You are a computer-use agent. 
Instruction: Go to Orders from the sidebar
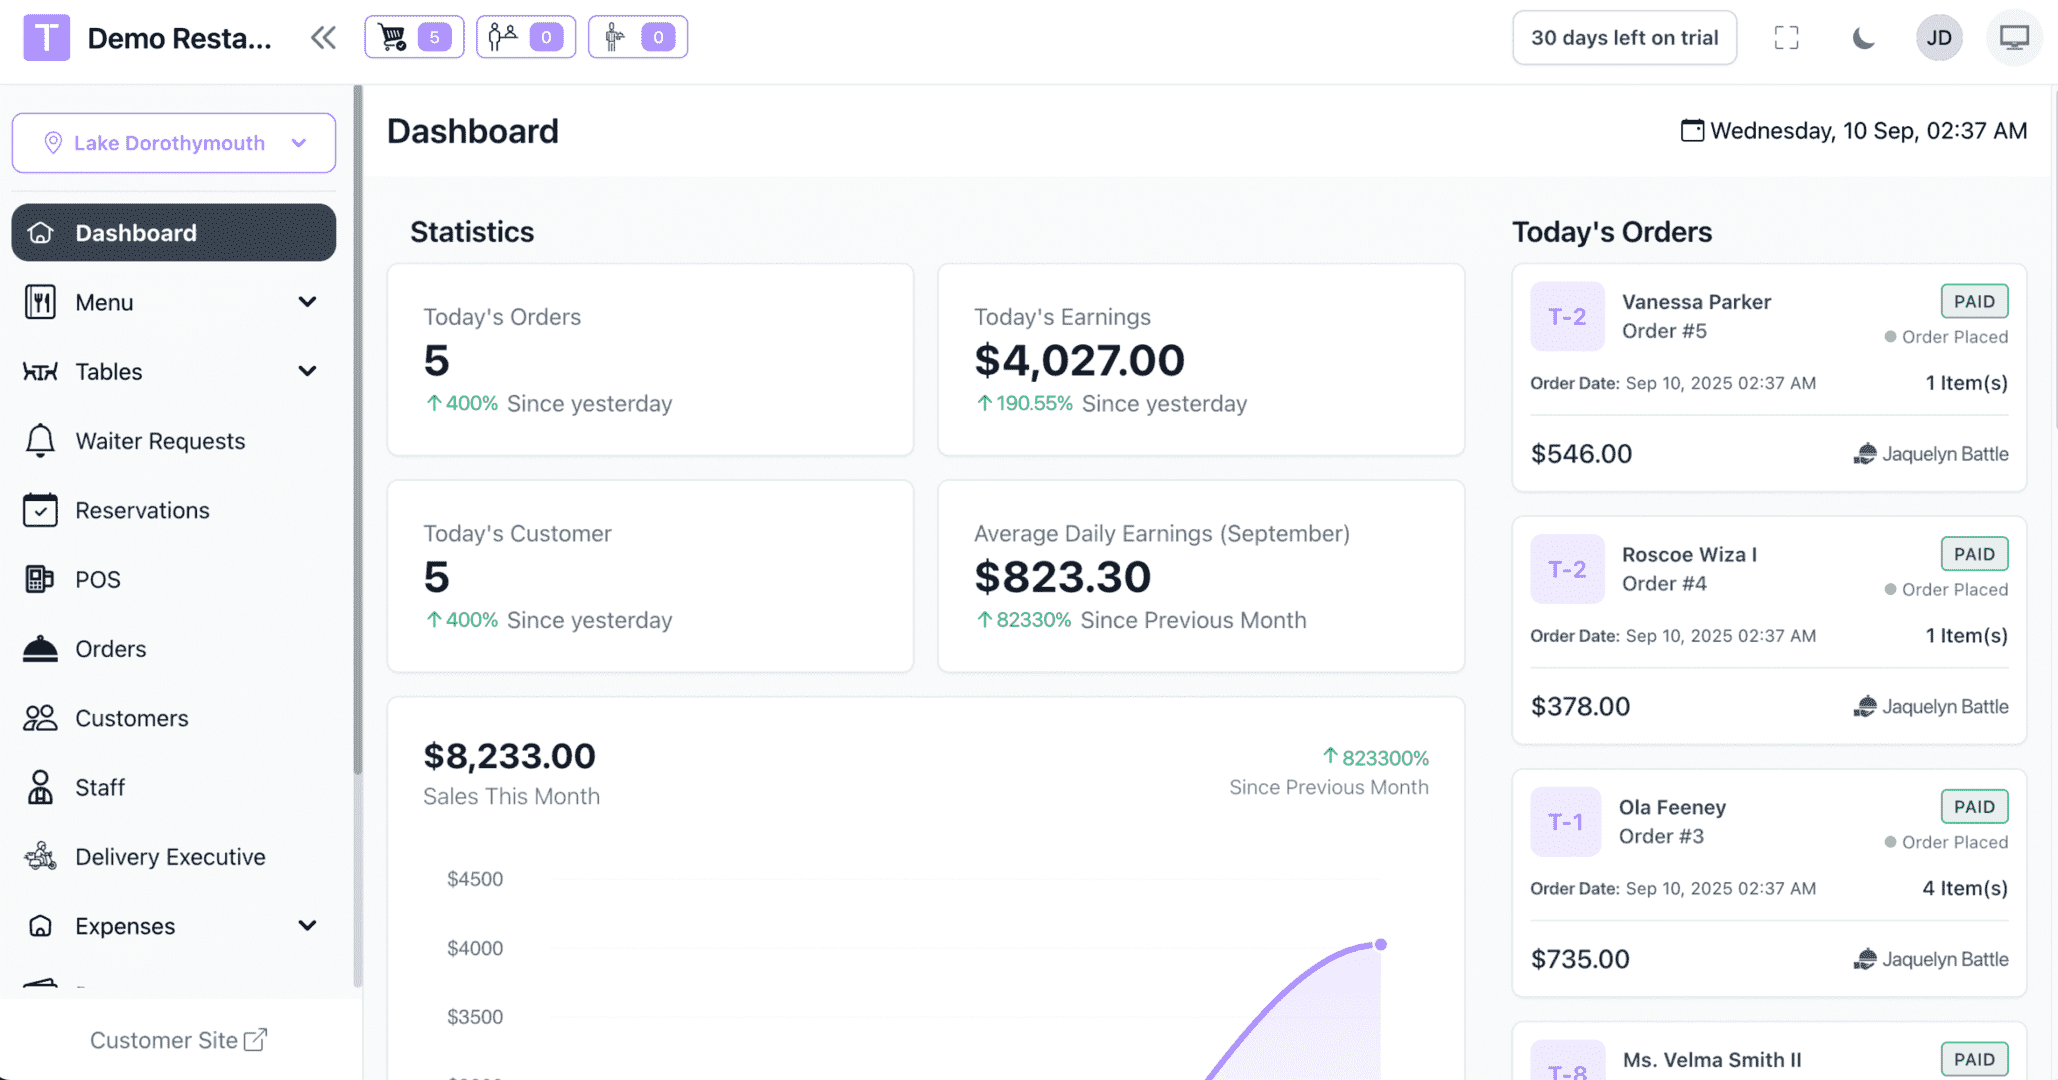coord(110,648)
